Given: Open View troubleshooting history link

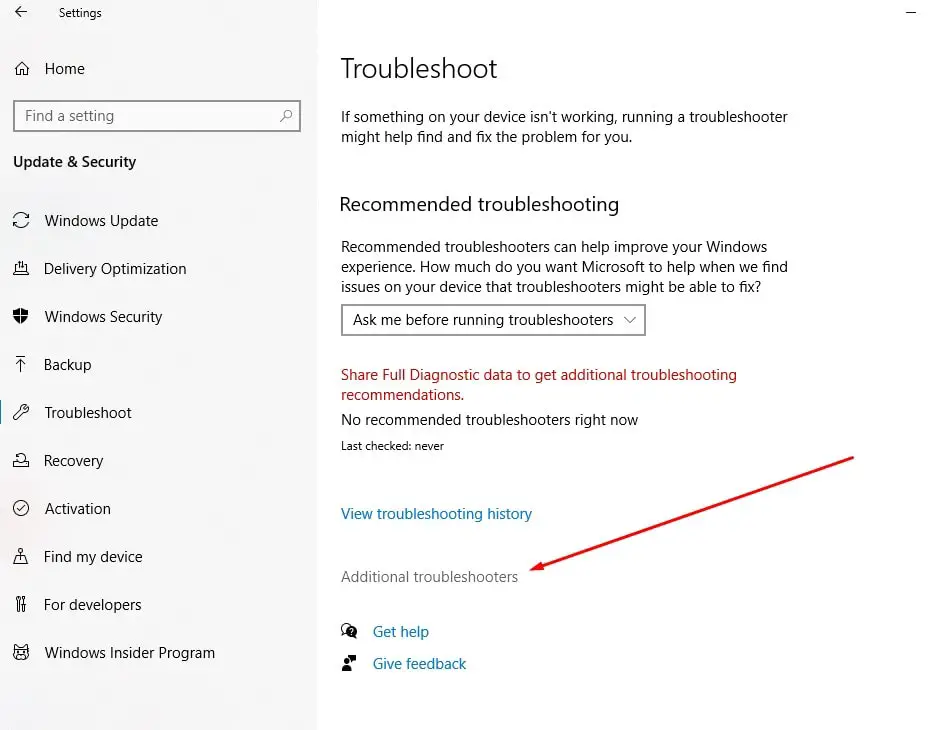Looking at the screenshot, I should click(436, 514).
